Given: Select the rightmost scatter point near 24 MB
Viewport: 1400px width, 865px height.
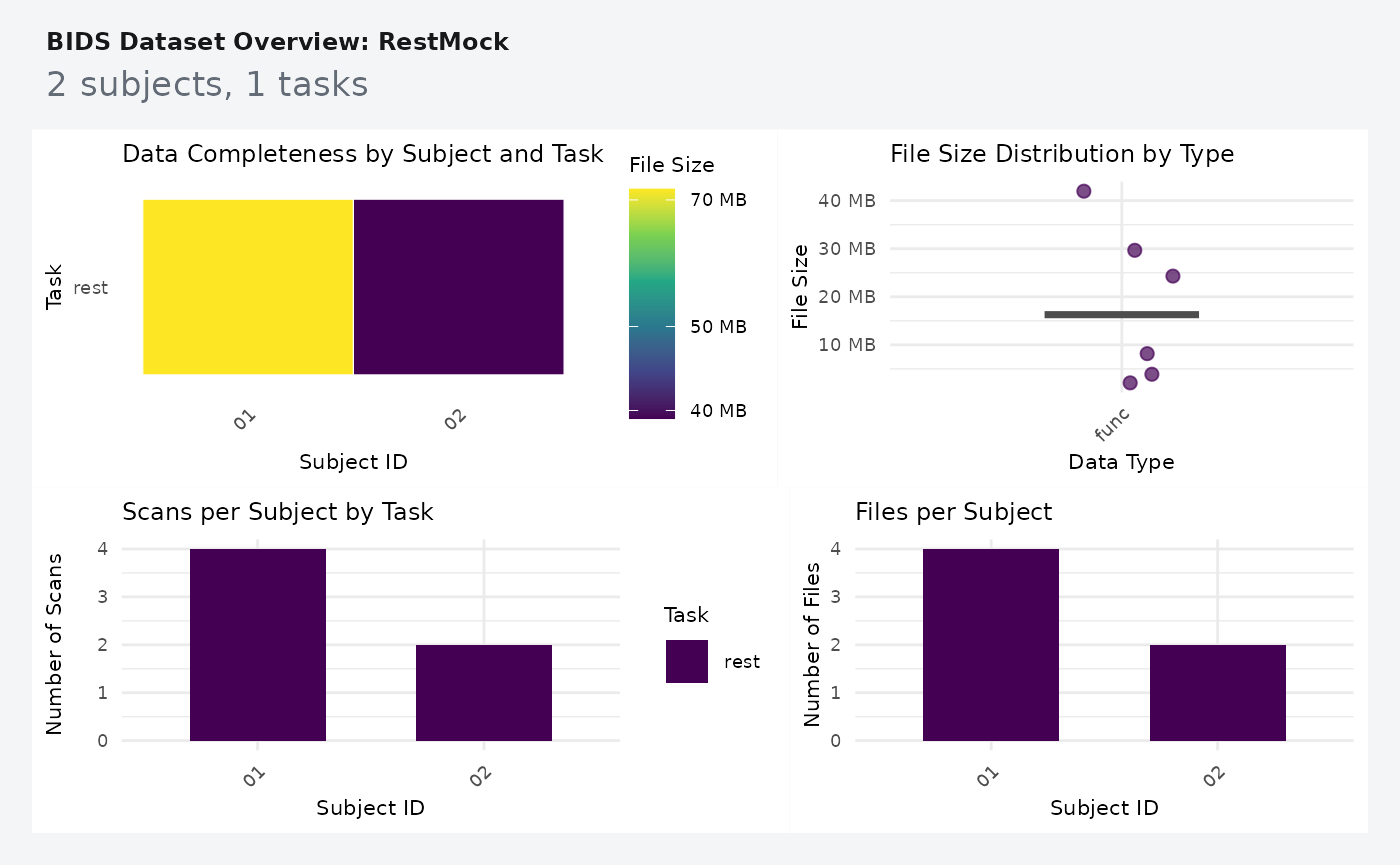Looking at the screenshot, I should point(1173,276).
